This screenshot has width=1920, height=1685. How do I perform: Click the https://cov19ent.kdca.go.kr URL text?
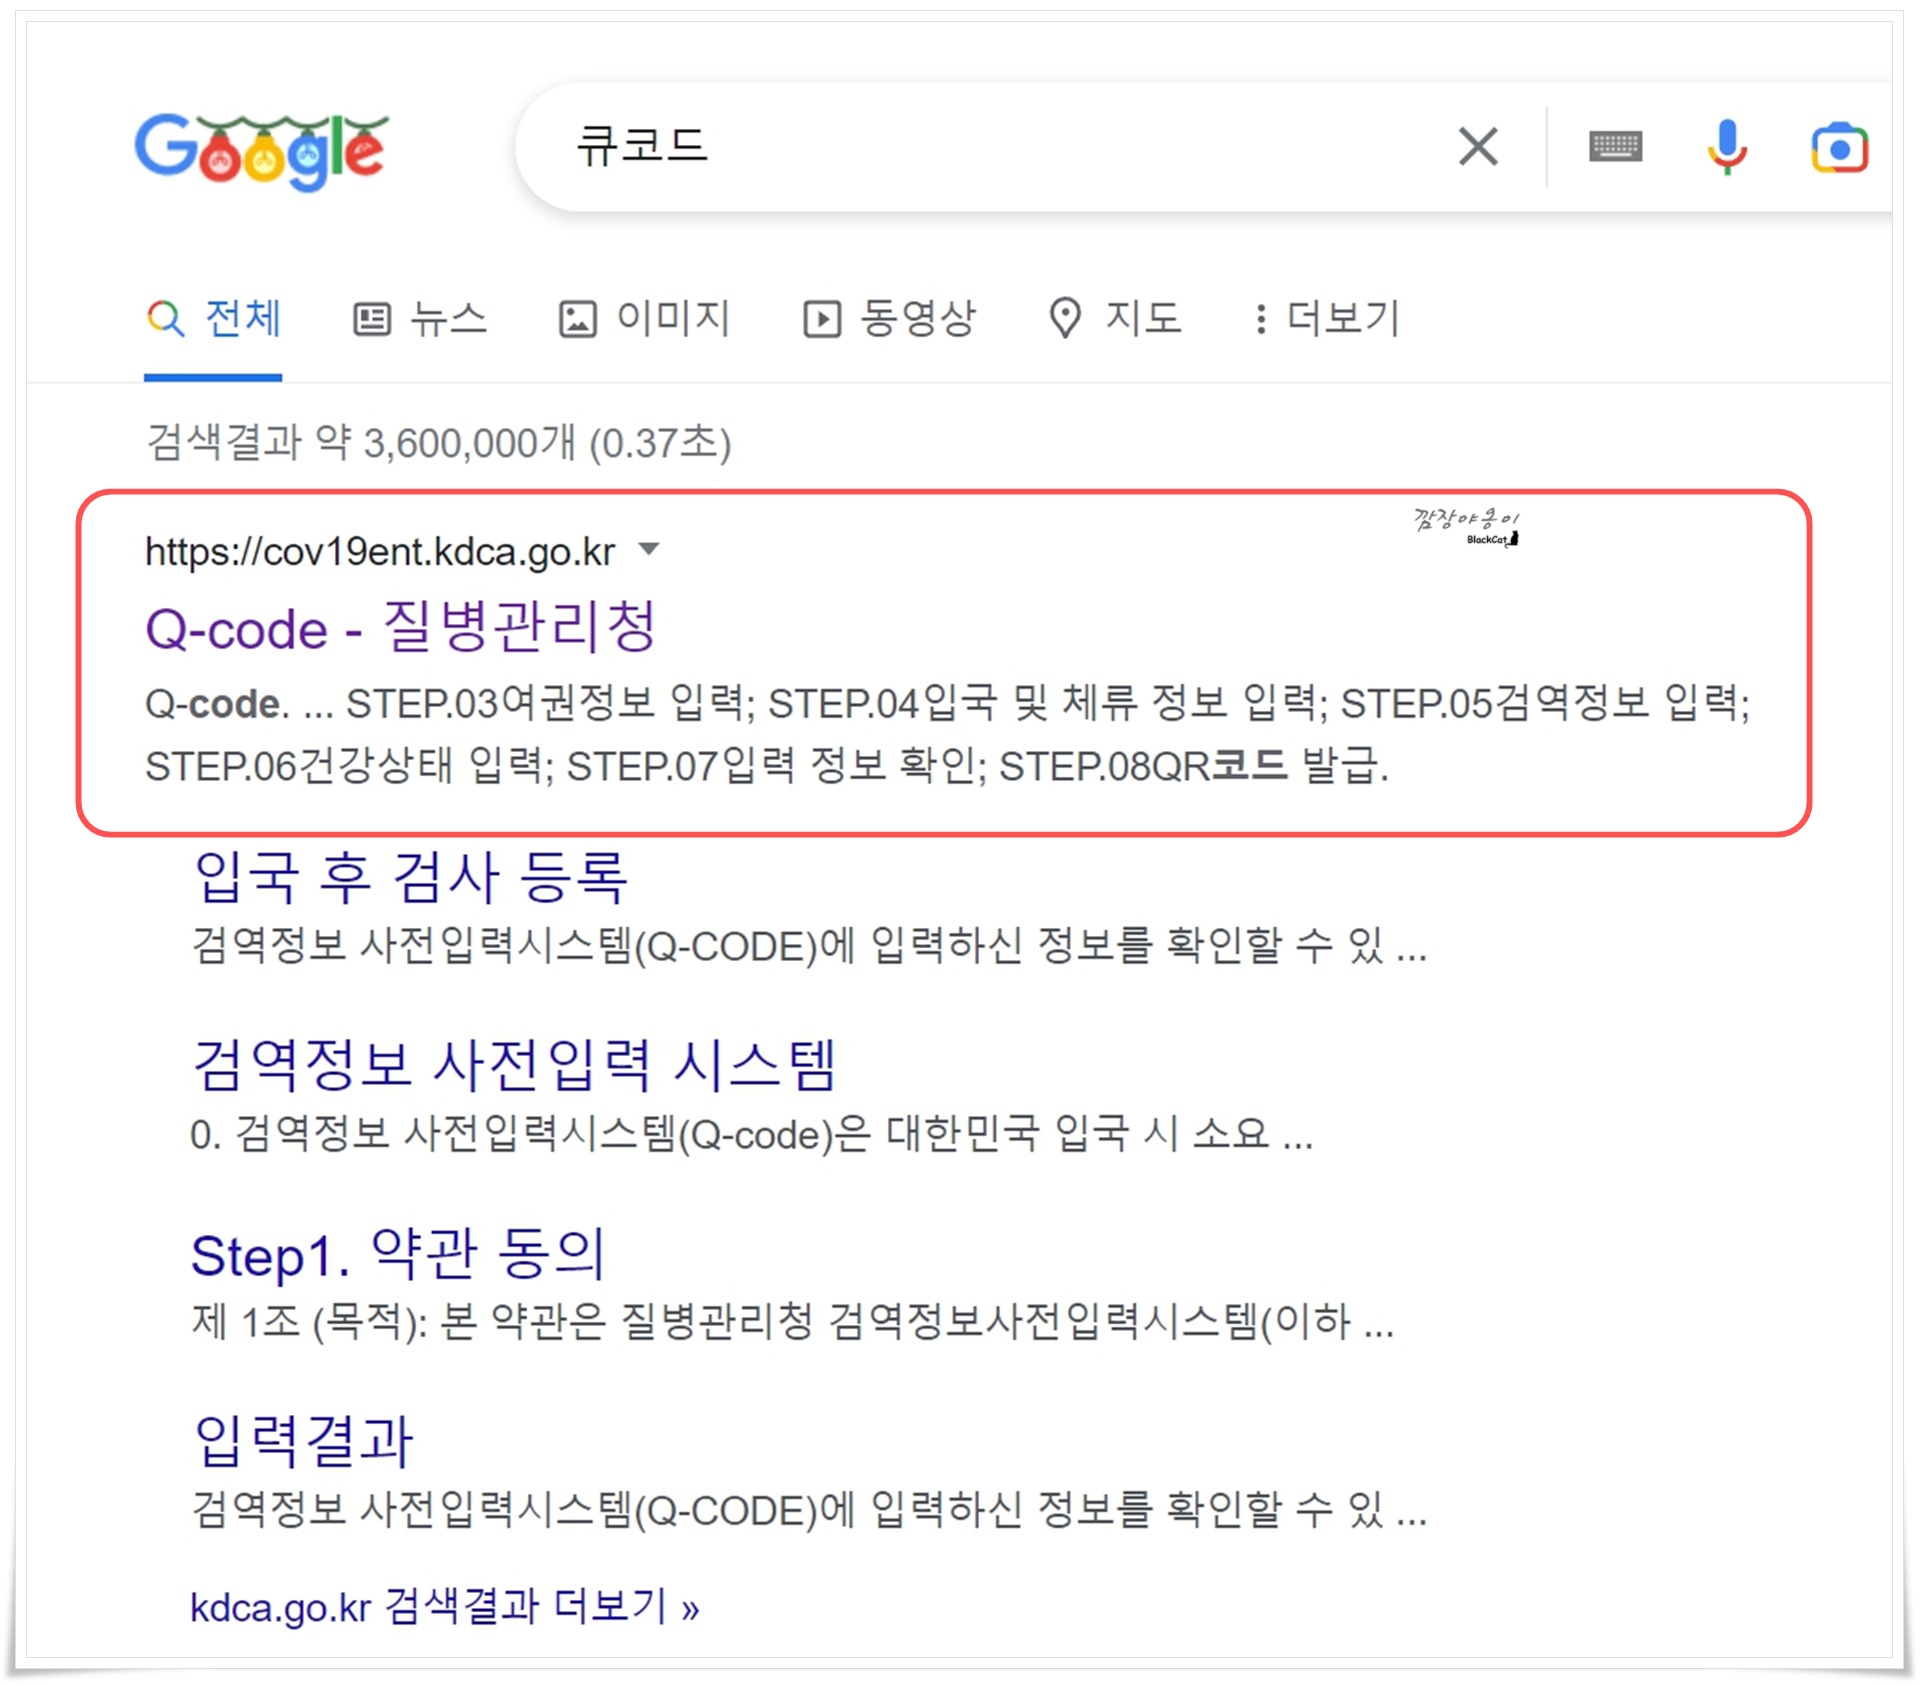pos(380,552)
